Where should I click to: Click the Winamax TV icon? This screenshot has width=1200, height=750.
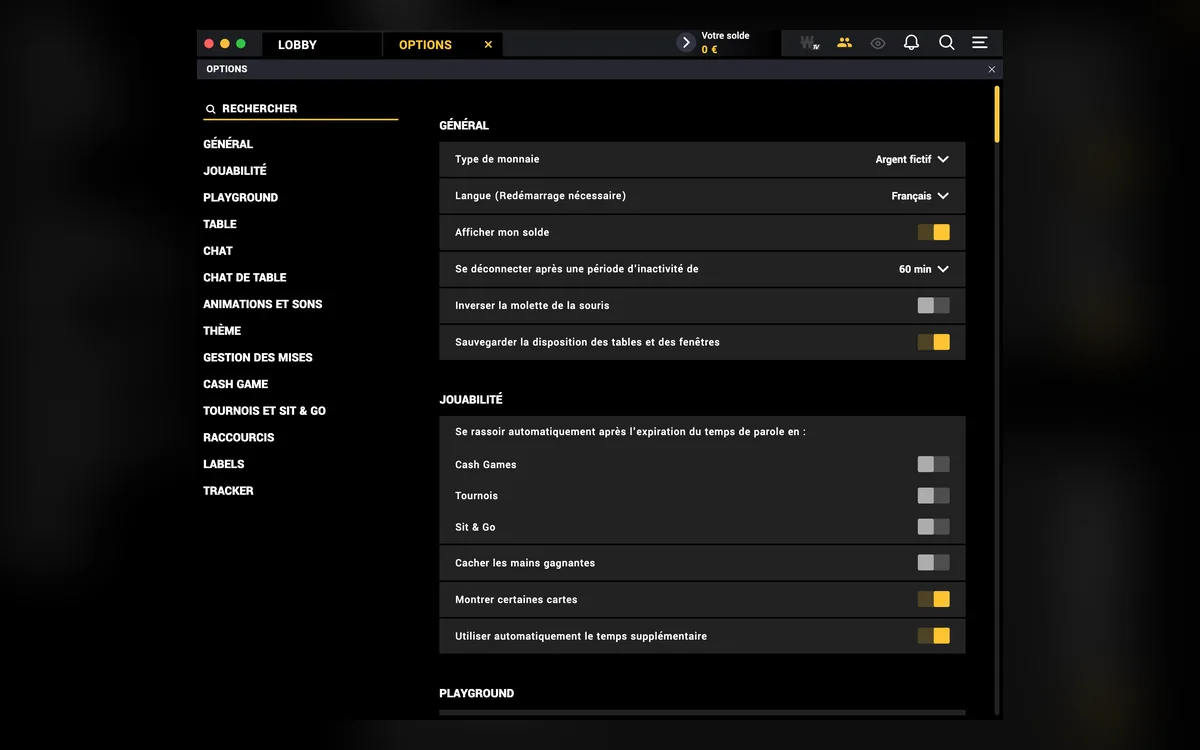pyautogui.click(x=809, y=43)
